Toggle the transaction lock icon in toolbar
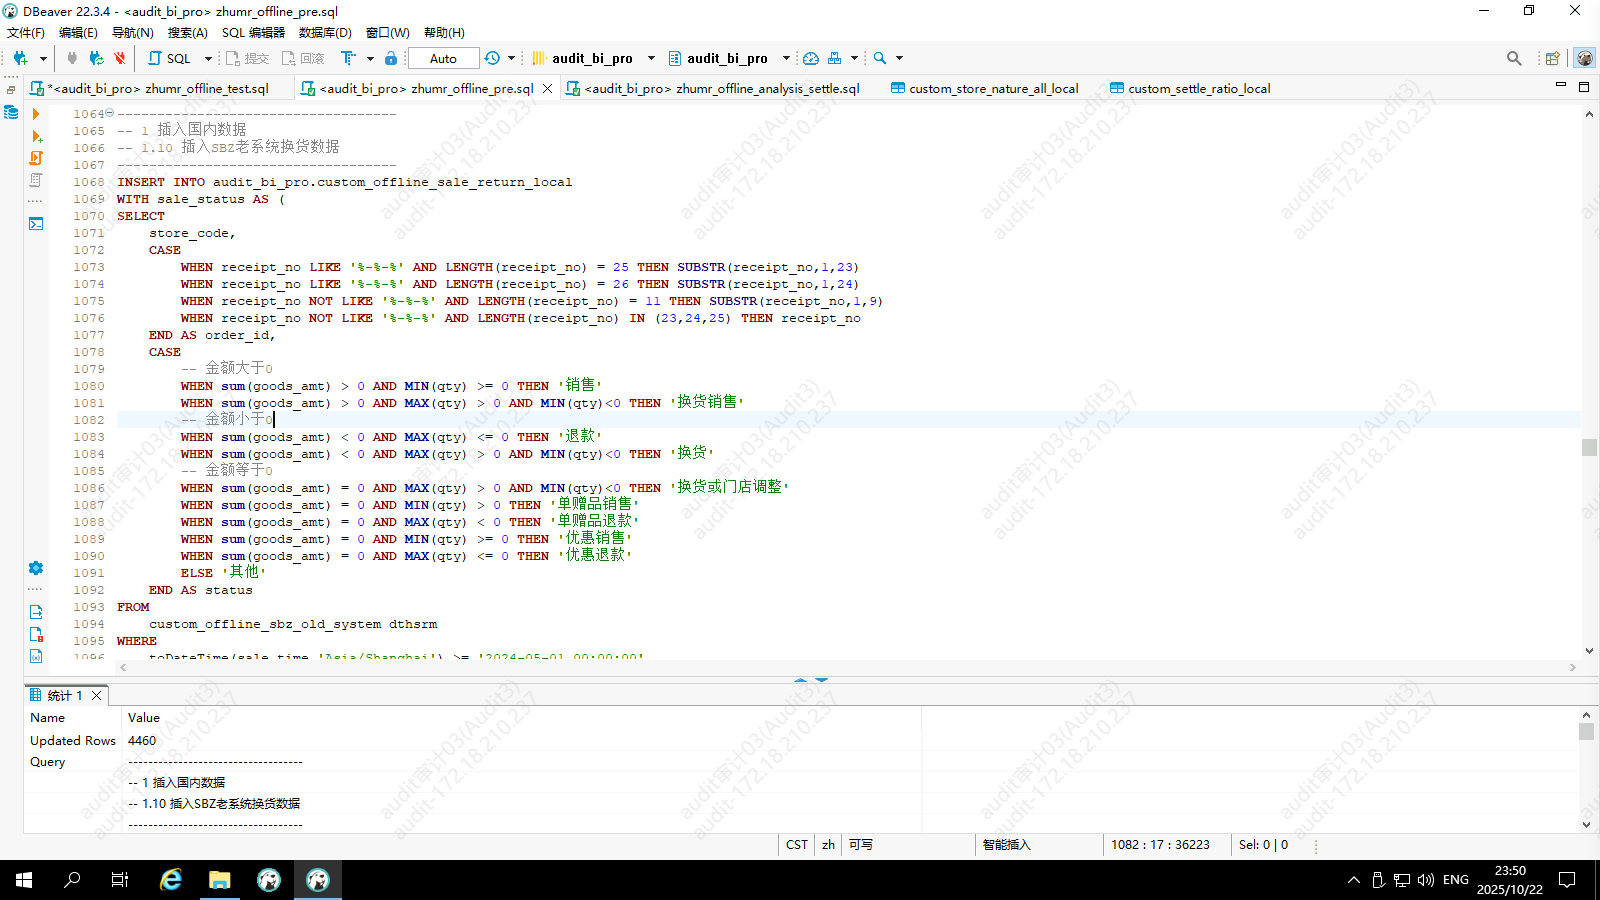This screenshot has width=1600, height=900. coord(391,58)
